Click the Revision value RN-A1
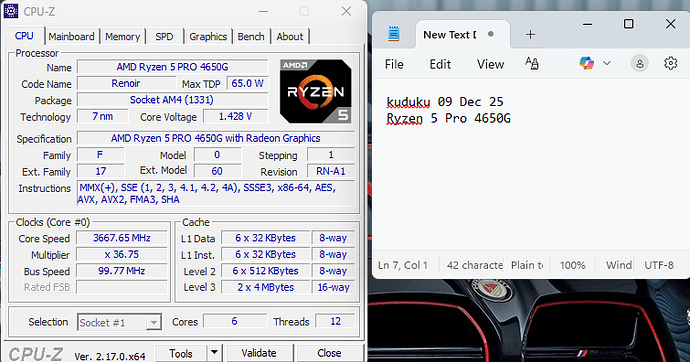This screenshot has height=362, width=690. (331, 171)
